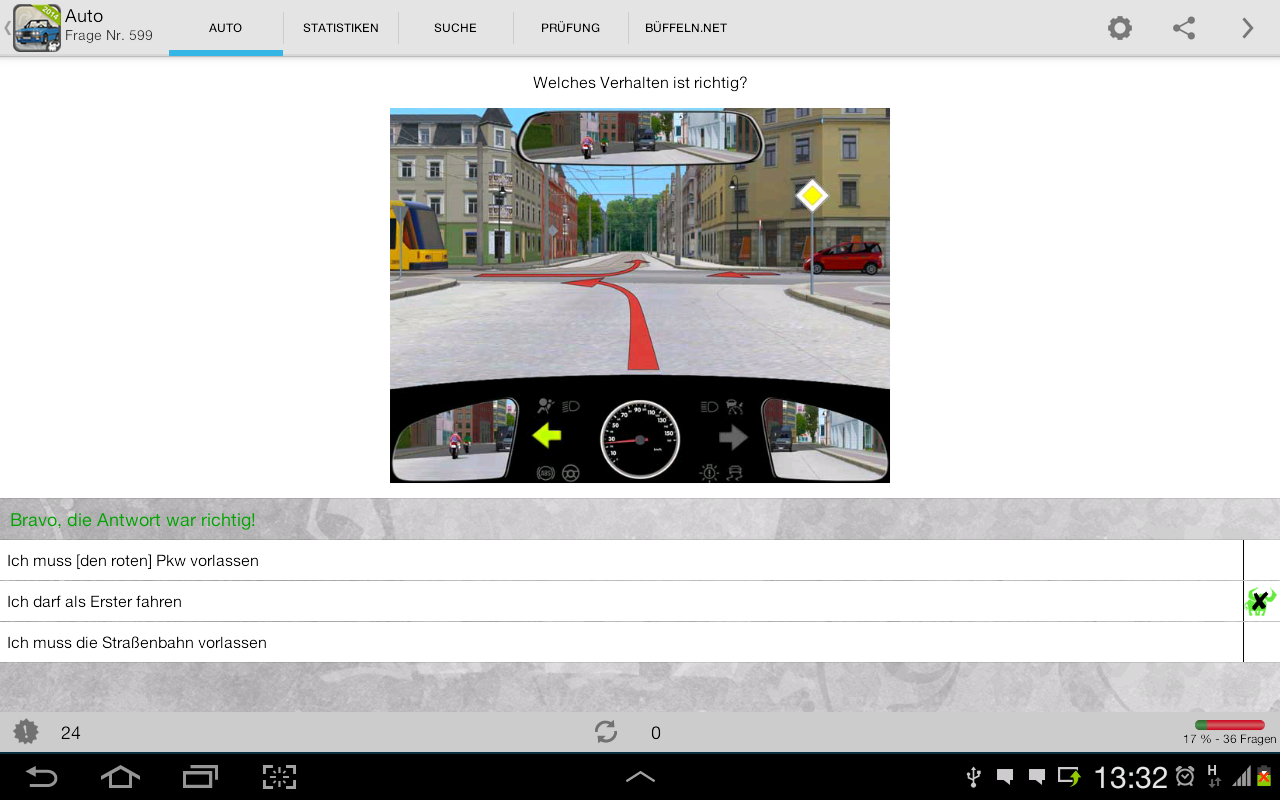1280x800 pixels.
Task: Tap the share icon
Action: (1184, 28)
